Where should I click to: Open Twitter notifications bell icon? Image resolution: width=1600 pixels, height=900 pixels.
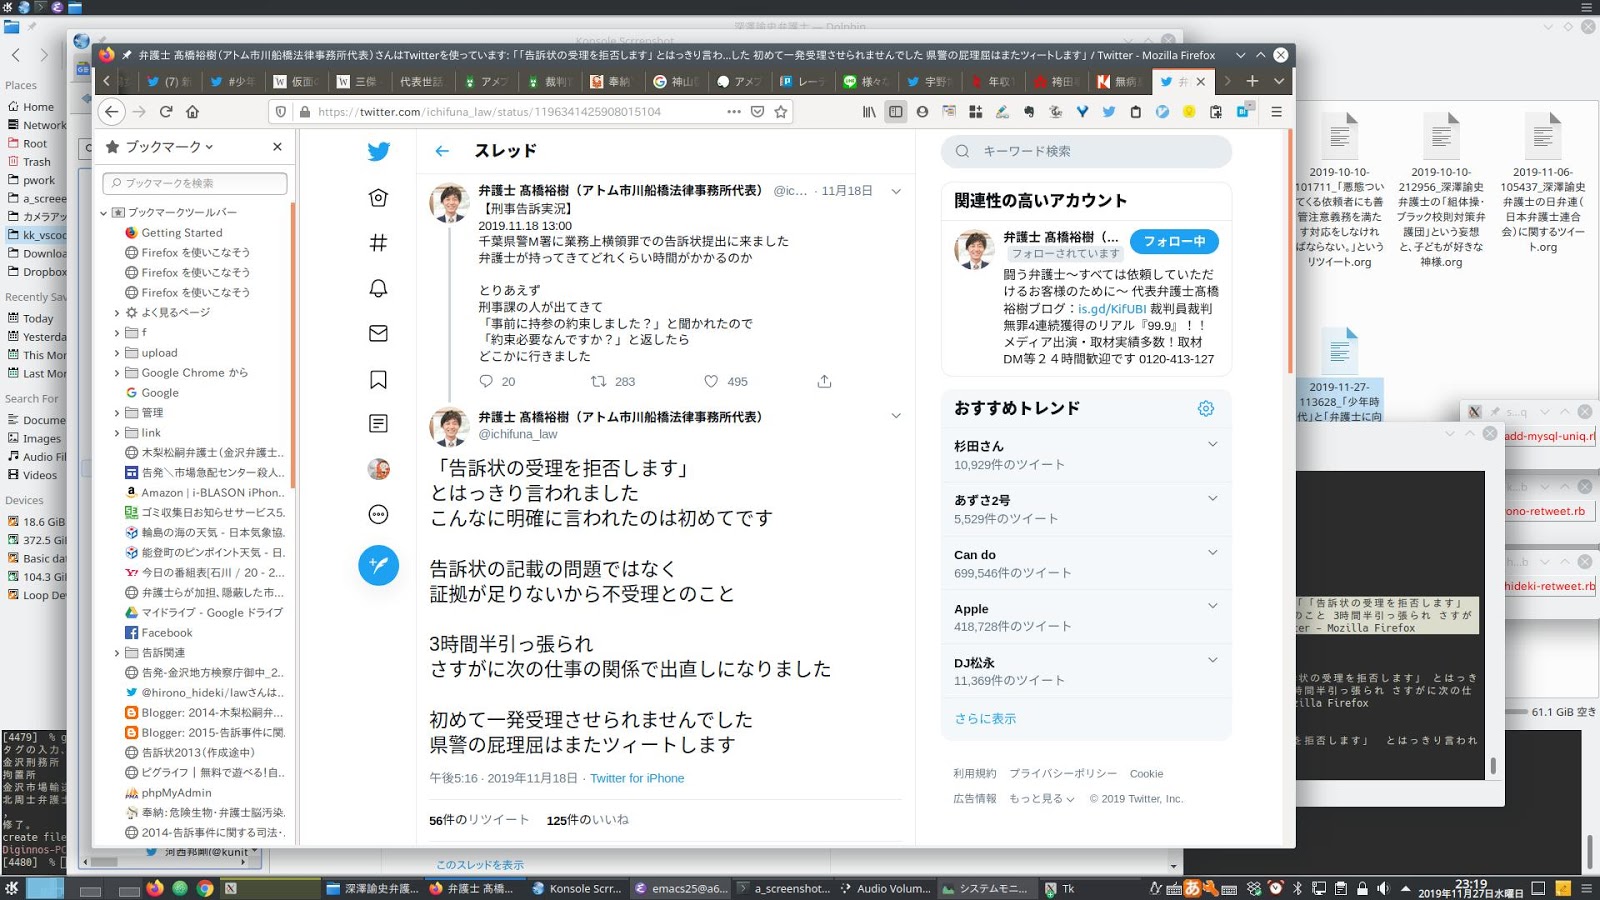(378, 288)
